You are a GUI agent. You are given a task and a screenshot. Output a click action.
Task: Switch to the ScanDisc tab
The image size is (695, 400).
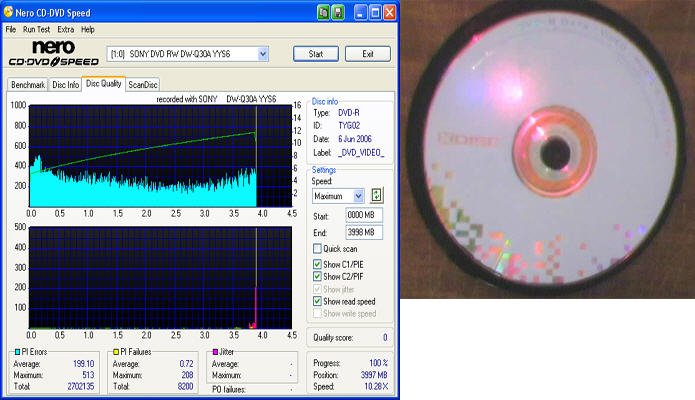click(142, 84)
